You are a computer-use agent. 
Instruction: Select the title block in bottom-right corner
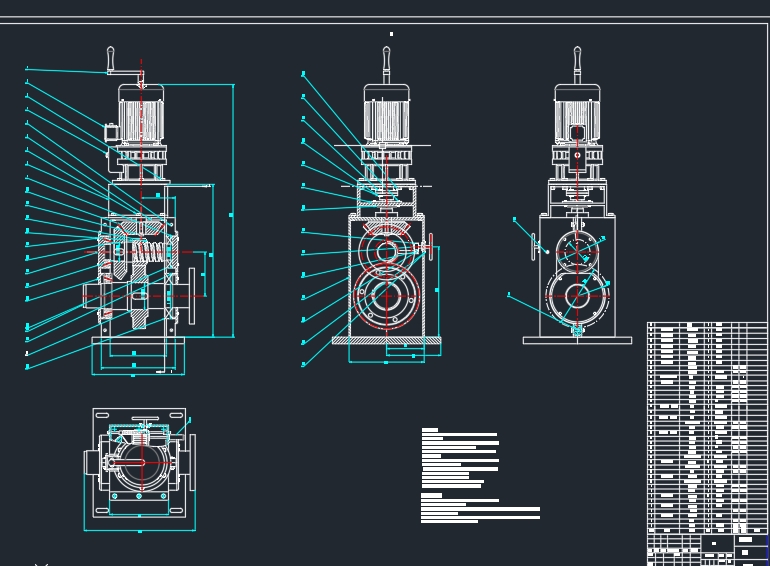(707, 550)
